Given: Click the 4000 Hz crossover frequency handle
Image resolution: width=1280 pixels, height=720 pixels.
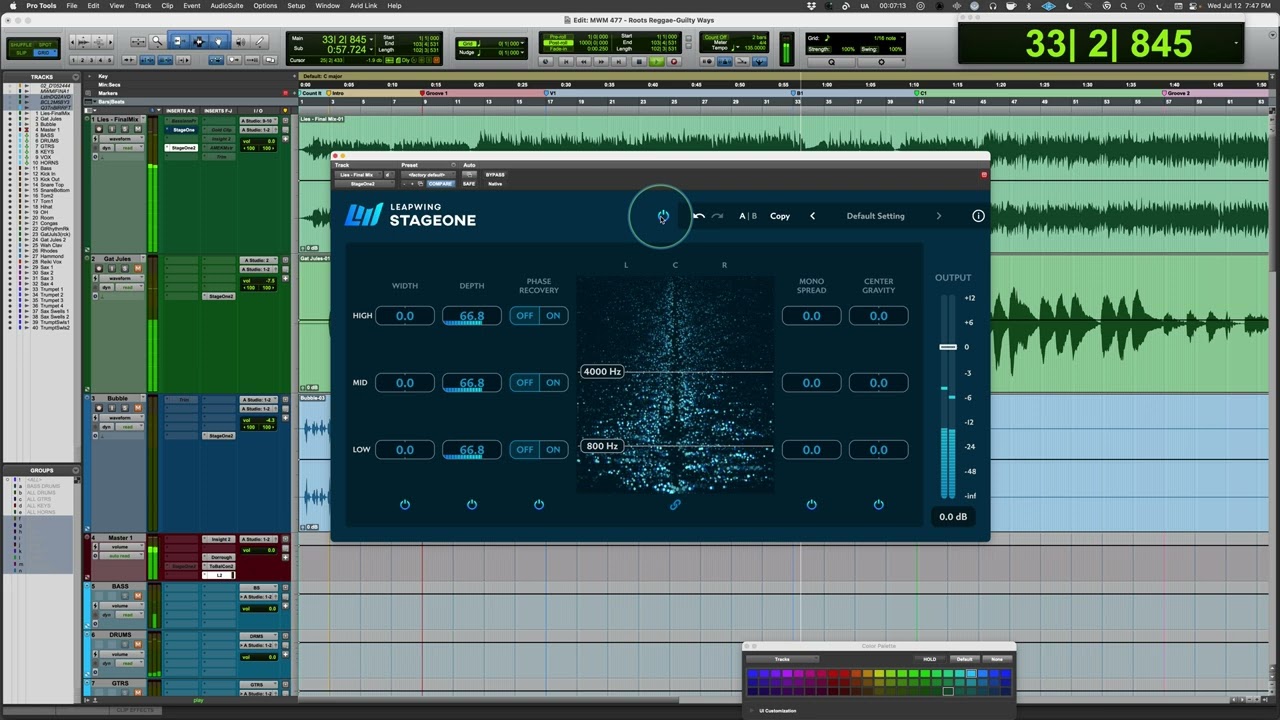Looking at the screenshot, I should pos(602,372).
